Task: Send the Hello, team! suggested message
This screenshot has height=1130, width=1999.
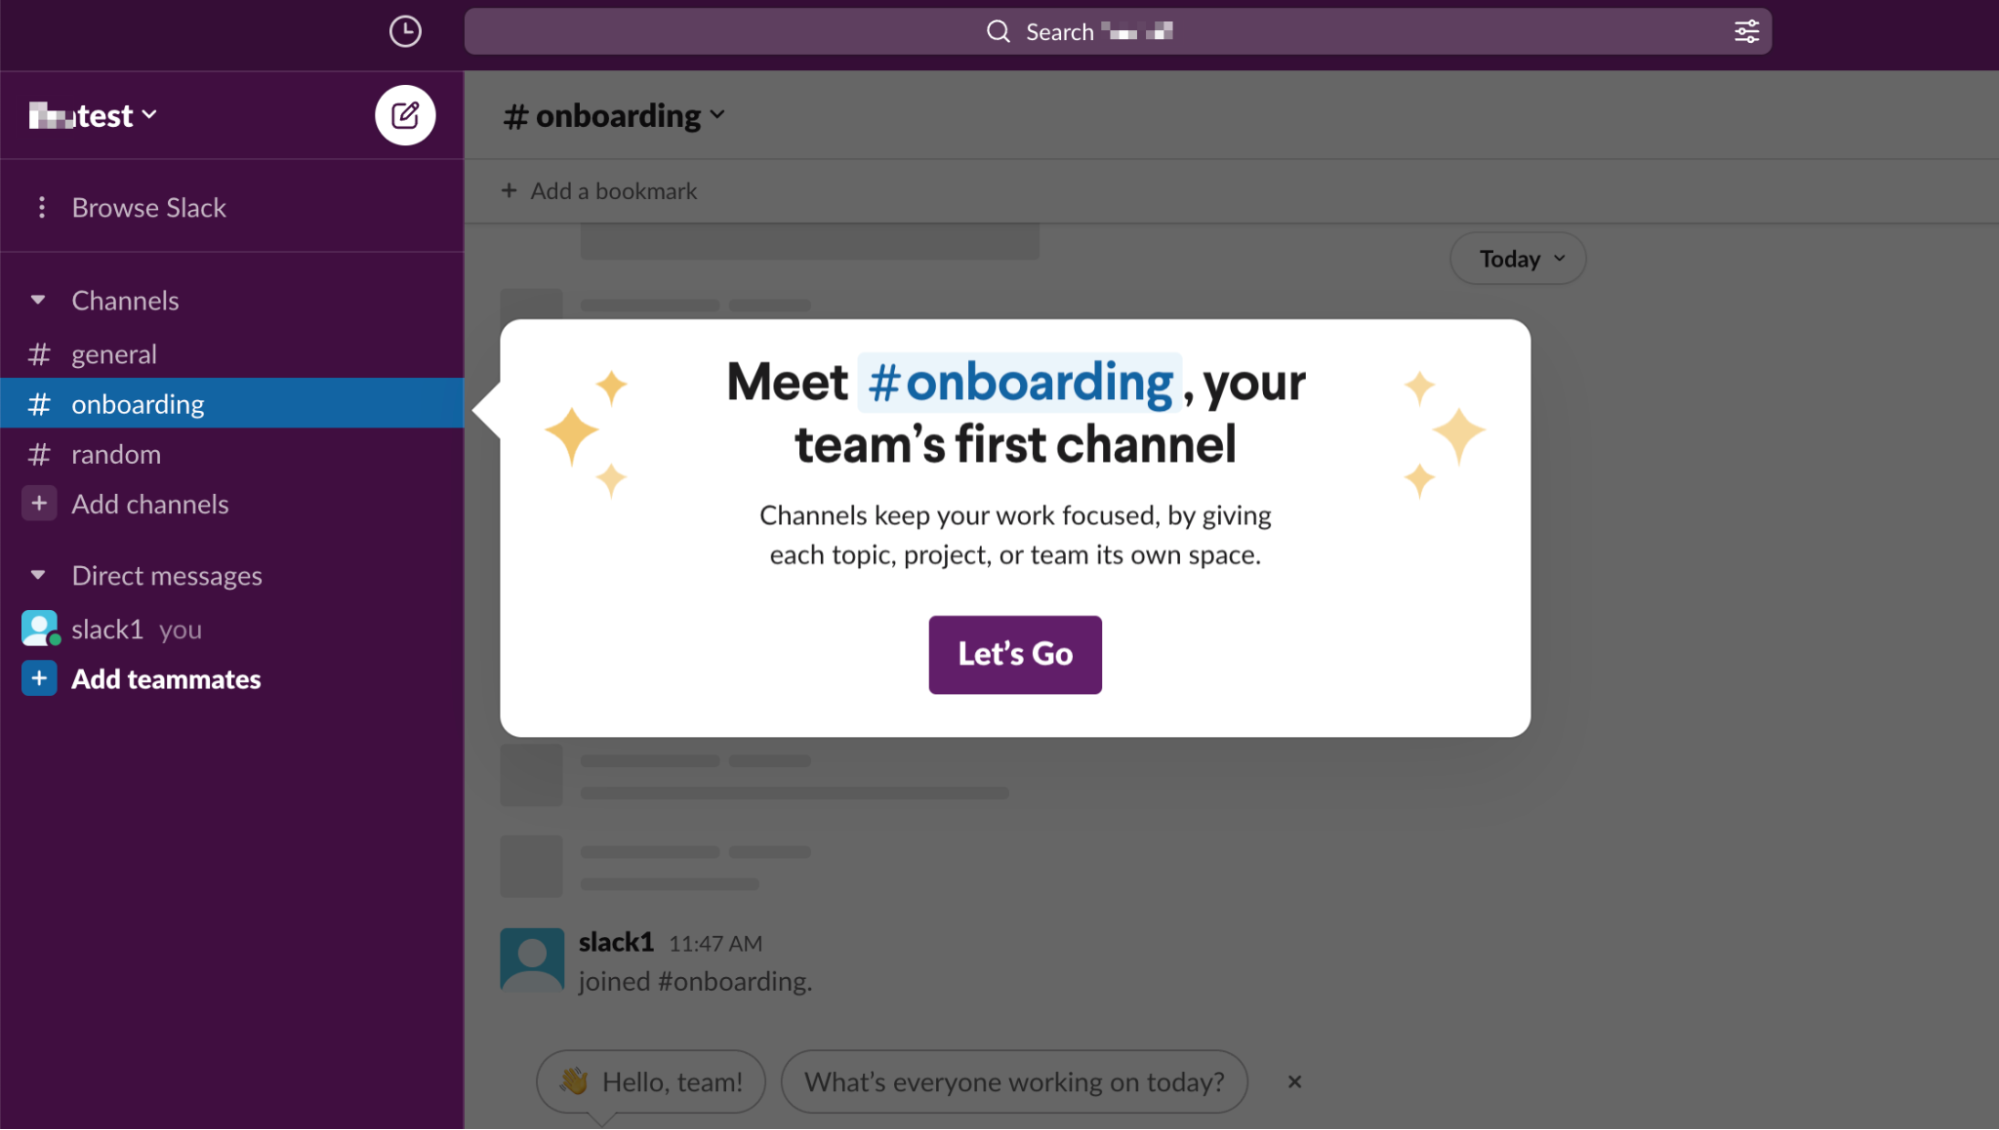Action: point(650,1081)
